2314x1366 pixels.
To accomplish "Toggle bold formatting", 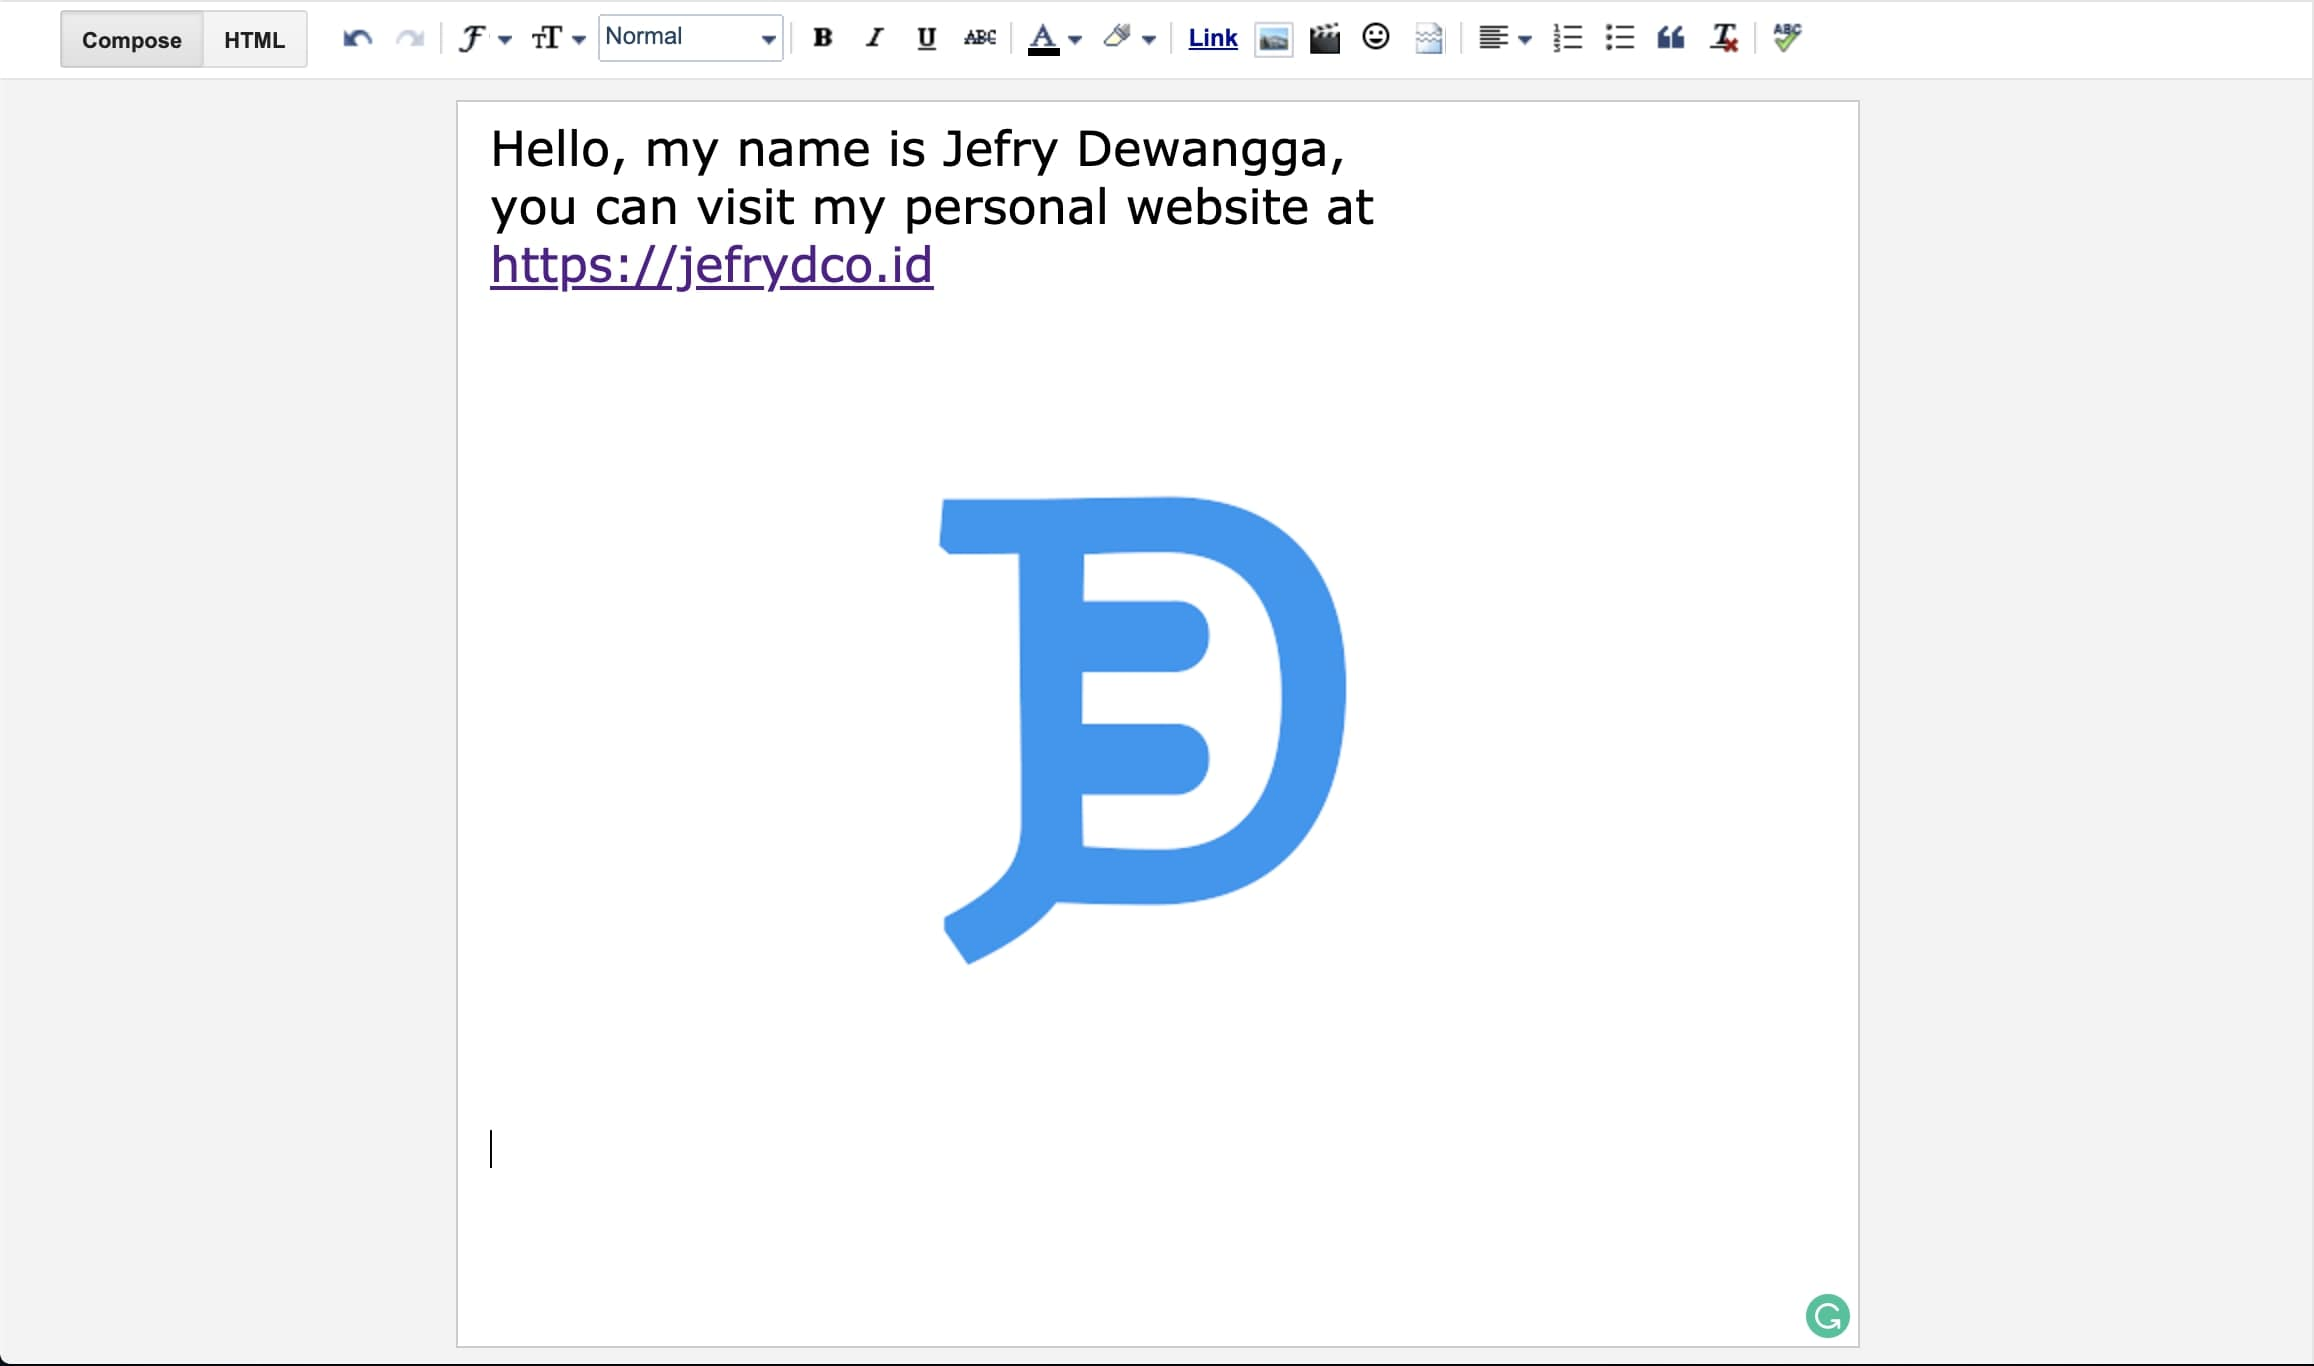I will click(822, 38).
